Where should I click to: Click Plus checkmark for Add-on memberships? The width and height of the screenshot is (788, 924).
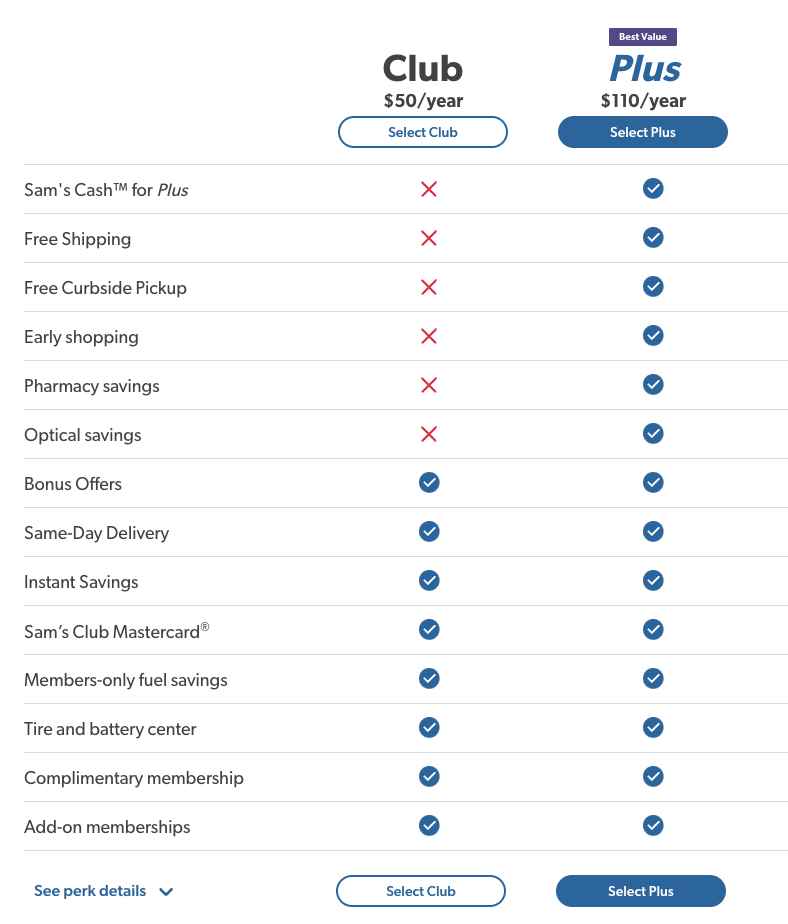tap(653, 825)
